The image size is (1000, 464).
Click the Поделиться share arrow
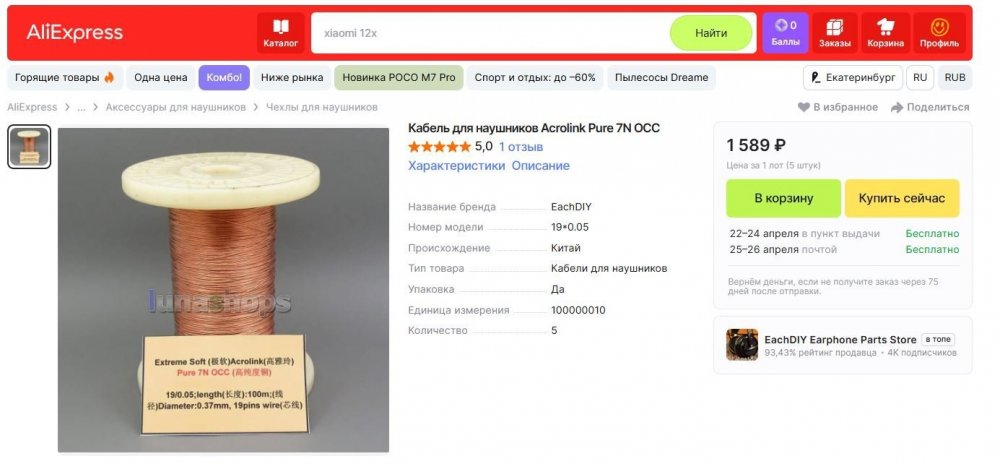tap(898, 107)
